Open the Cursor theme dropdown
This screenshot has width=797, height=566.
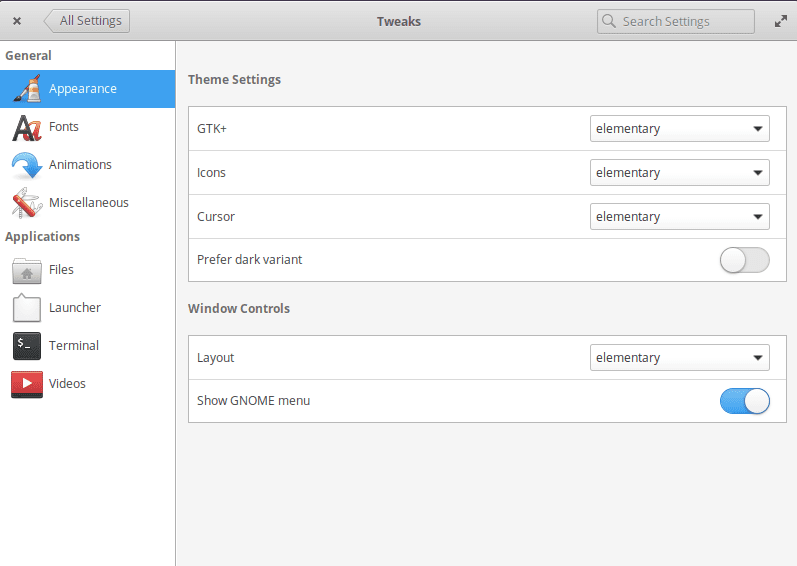point(680,216)
